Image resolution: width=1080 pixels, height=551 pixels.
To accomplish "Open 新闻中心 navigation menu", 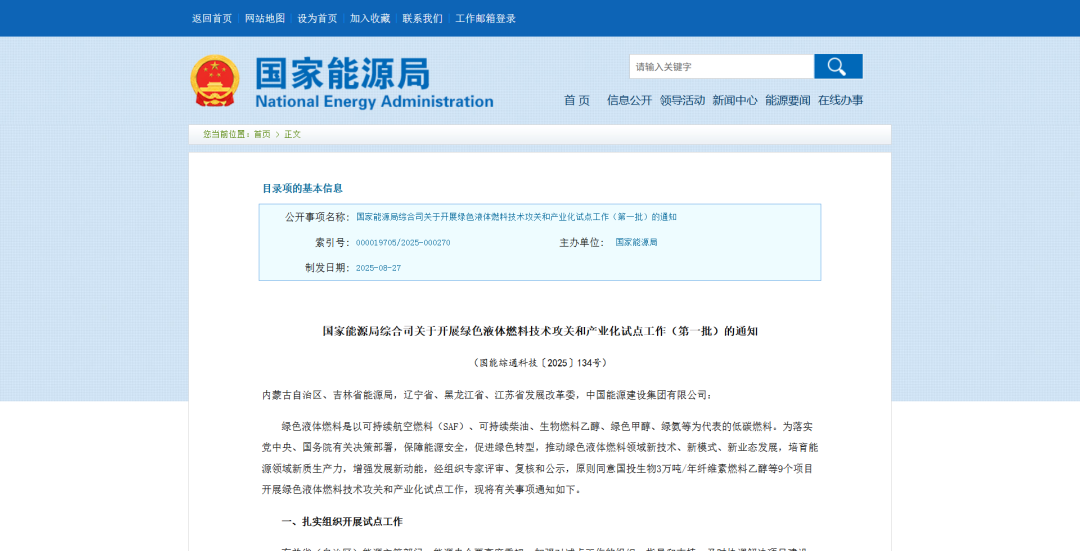I will click(x=735, y=101).
